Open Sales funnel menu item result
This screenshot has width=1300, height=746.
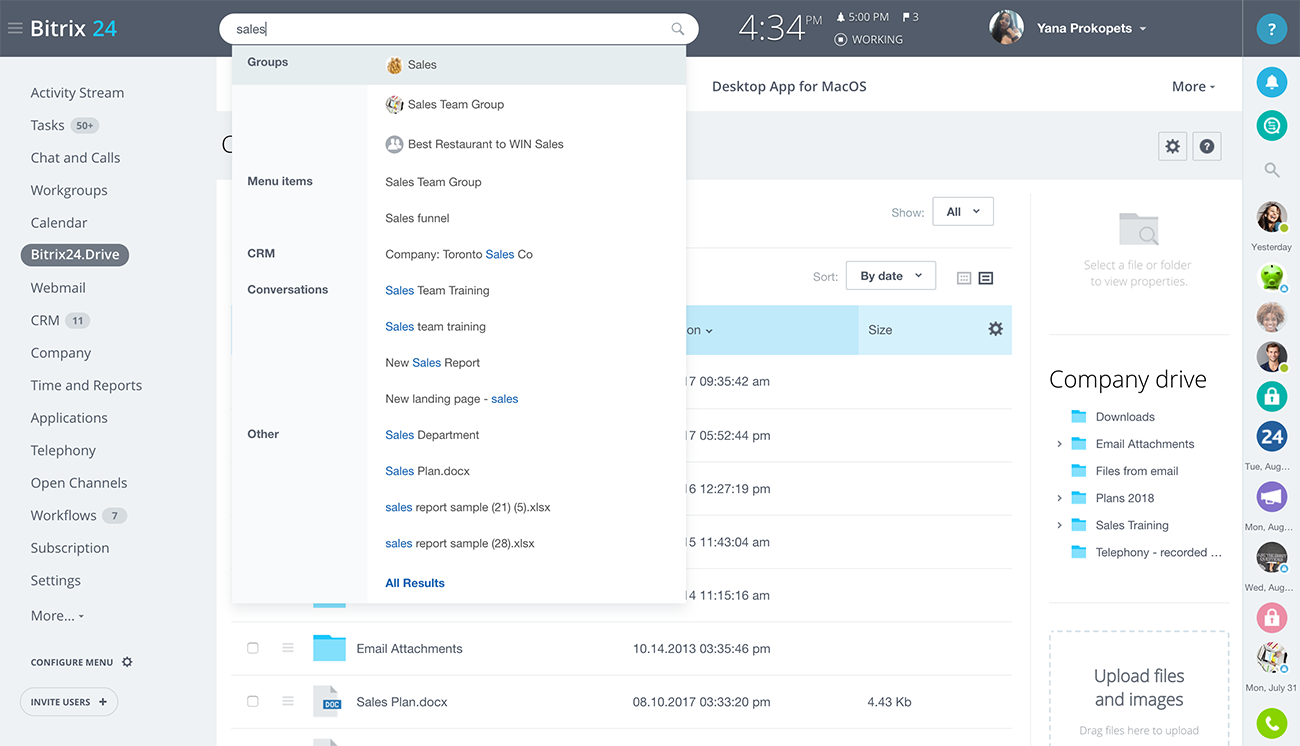[417, 218]
